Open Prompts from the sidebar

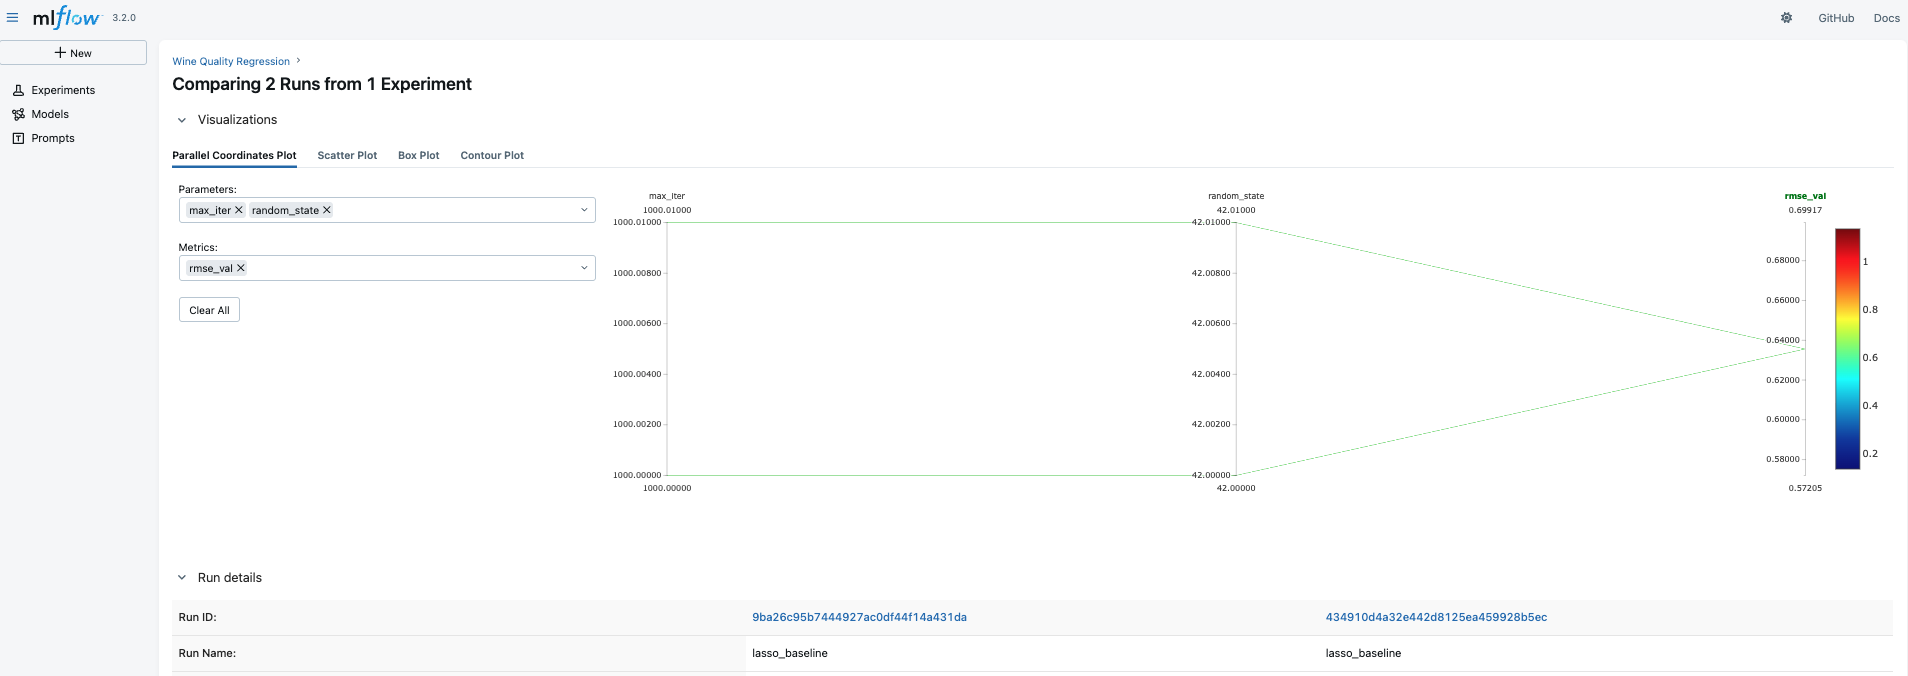52,138
